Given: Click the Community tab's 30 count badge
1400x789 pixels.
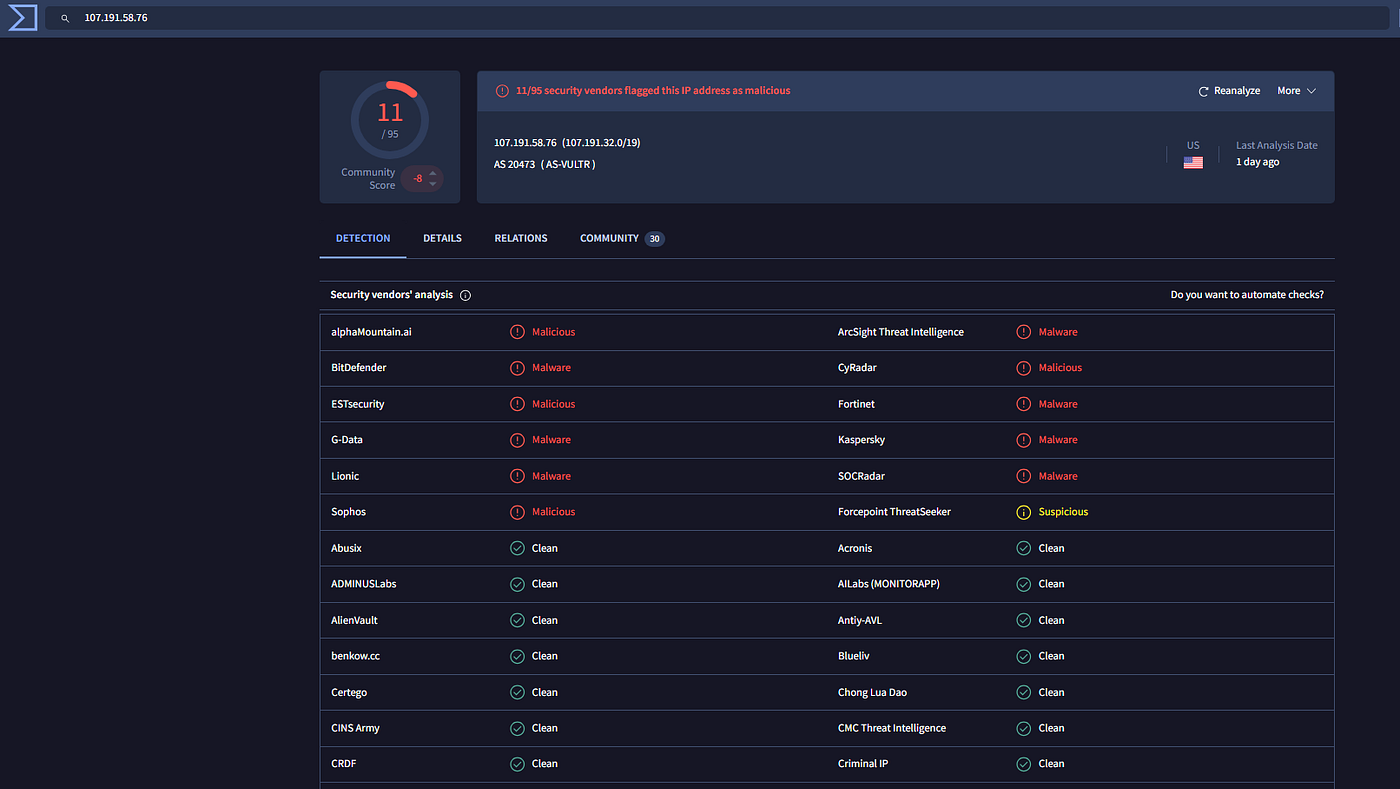Looking at the screenshot, I should 654,239.
